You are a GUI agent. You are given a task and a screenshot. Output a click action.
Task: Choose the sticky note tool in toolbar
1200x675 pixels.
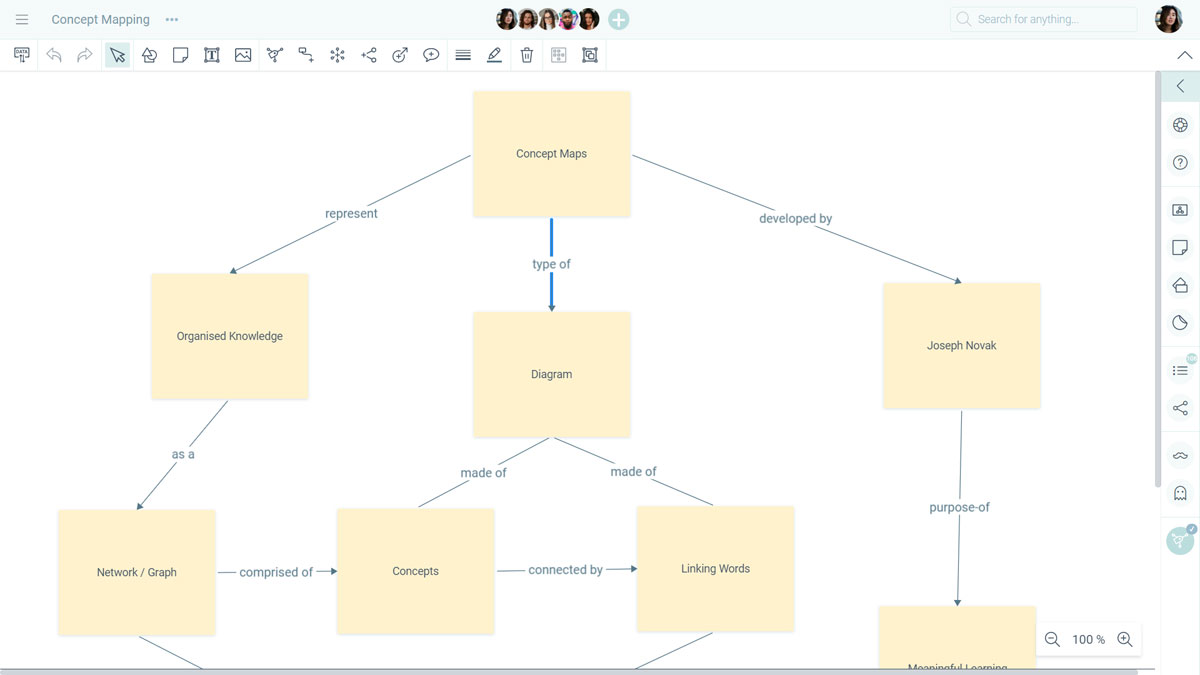[x=180, y=55]
